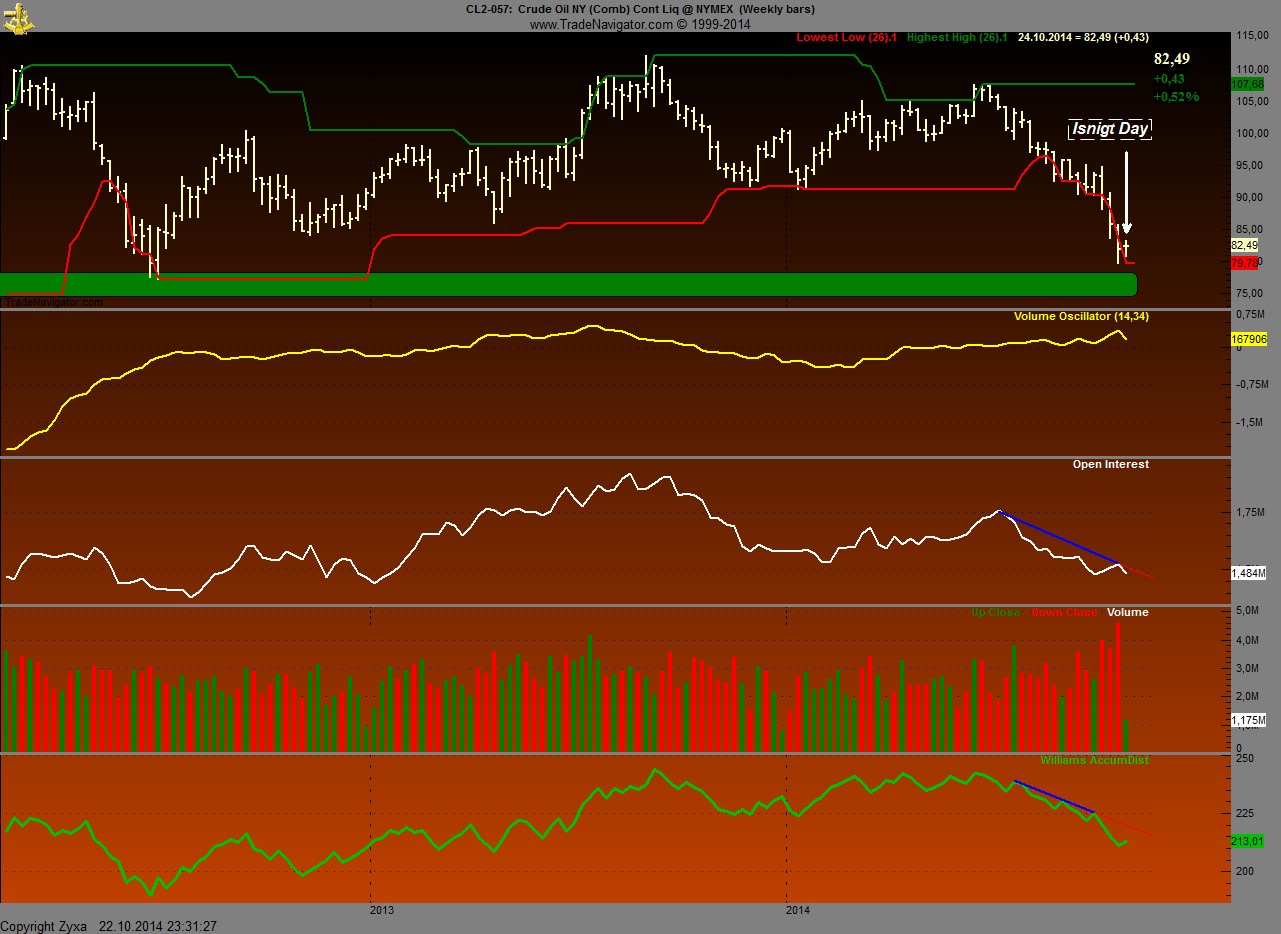Click the white down arrow annotation
The height and width of the screenshot is (934, 1281).
point(1127,191)
